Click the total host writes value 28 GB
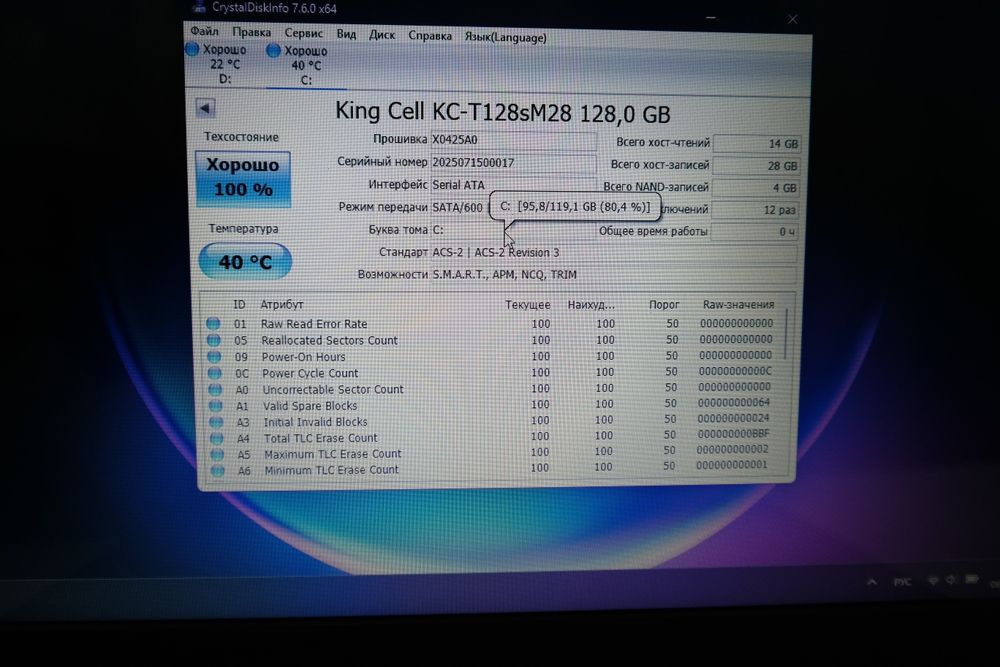Screen dimensions: 1000x667 pos(756,166)
